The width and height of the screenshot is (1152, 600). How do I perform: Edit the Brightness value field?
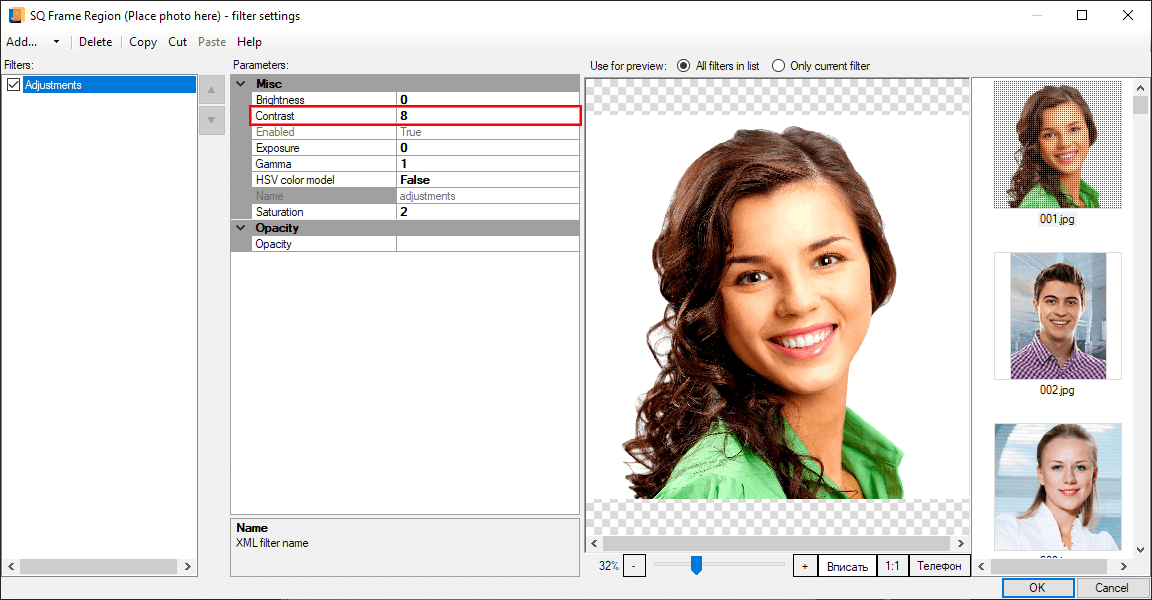click(488, 99)
